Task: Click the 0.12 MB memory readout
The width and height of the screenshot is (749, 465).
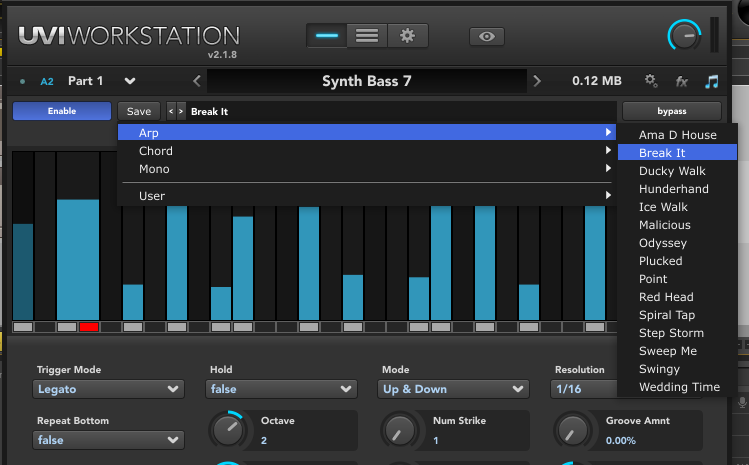Action: coord(597,81)
